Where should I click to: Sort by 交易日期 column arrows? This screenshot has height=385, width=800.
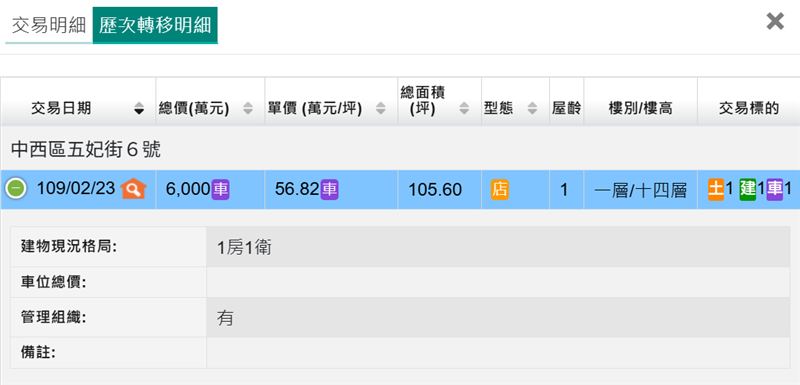(x=139, y=109)
